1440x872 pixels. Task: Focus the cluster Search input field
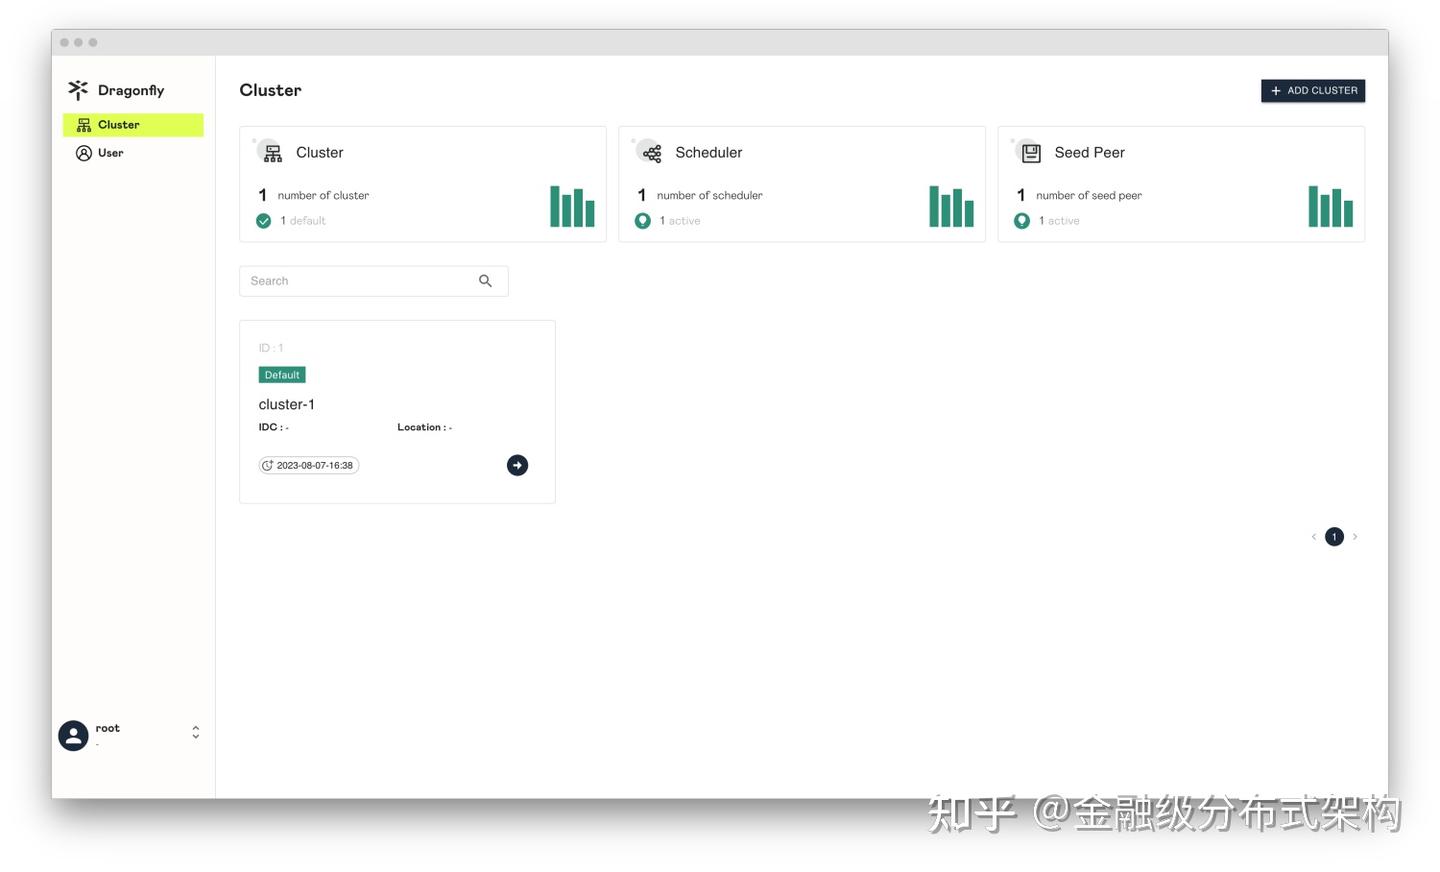point(373,281)
